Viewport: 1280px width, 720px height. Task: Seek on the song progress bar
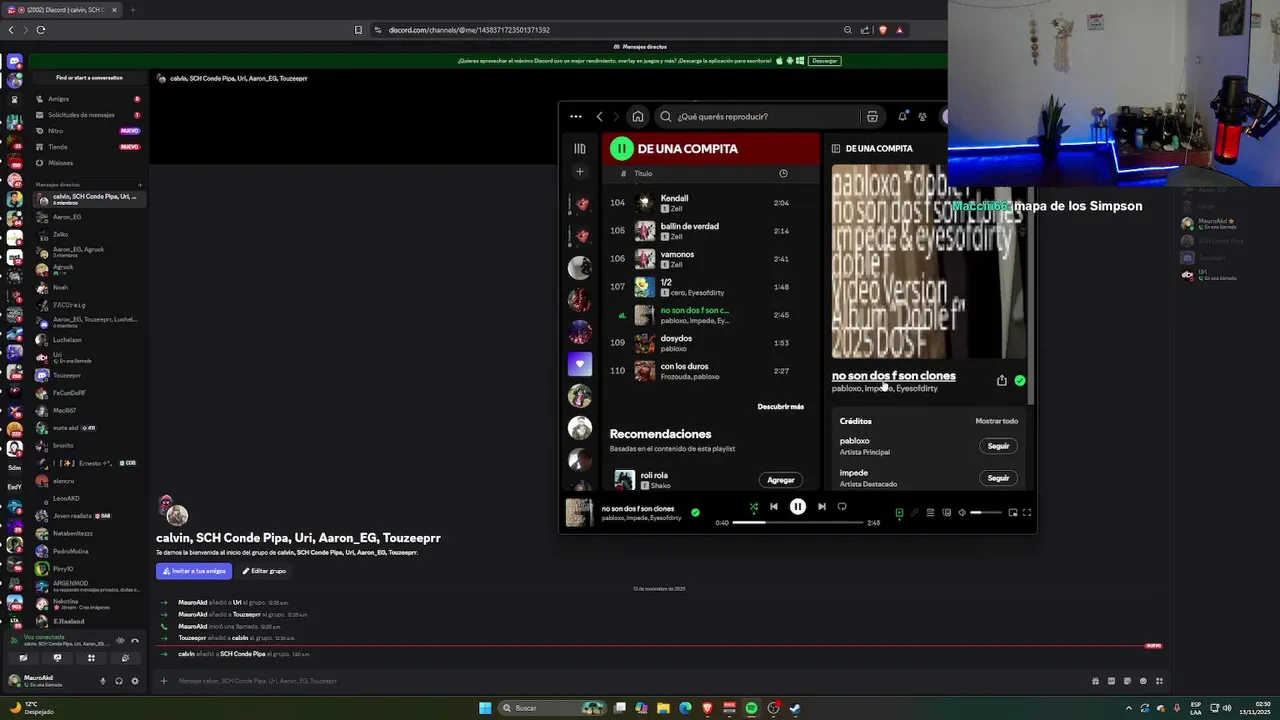(797, 523)
